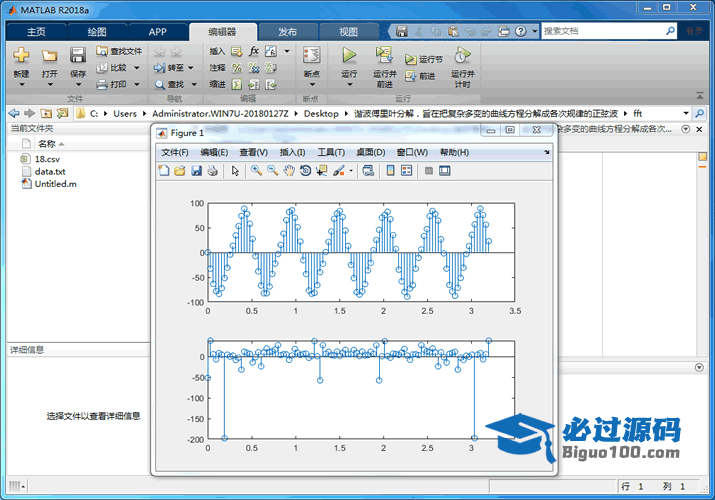Click the print icon in Figure toolbar
715x500 pixels.
coord(213,171)
